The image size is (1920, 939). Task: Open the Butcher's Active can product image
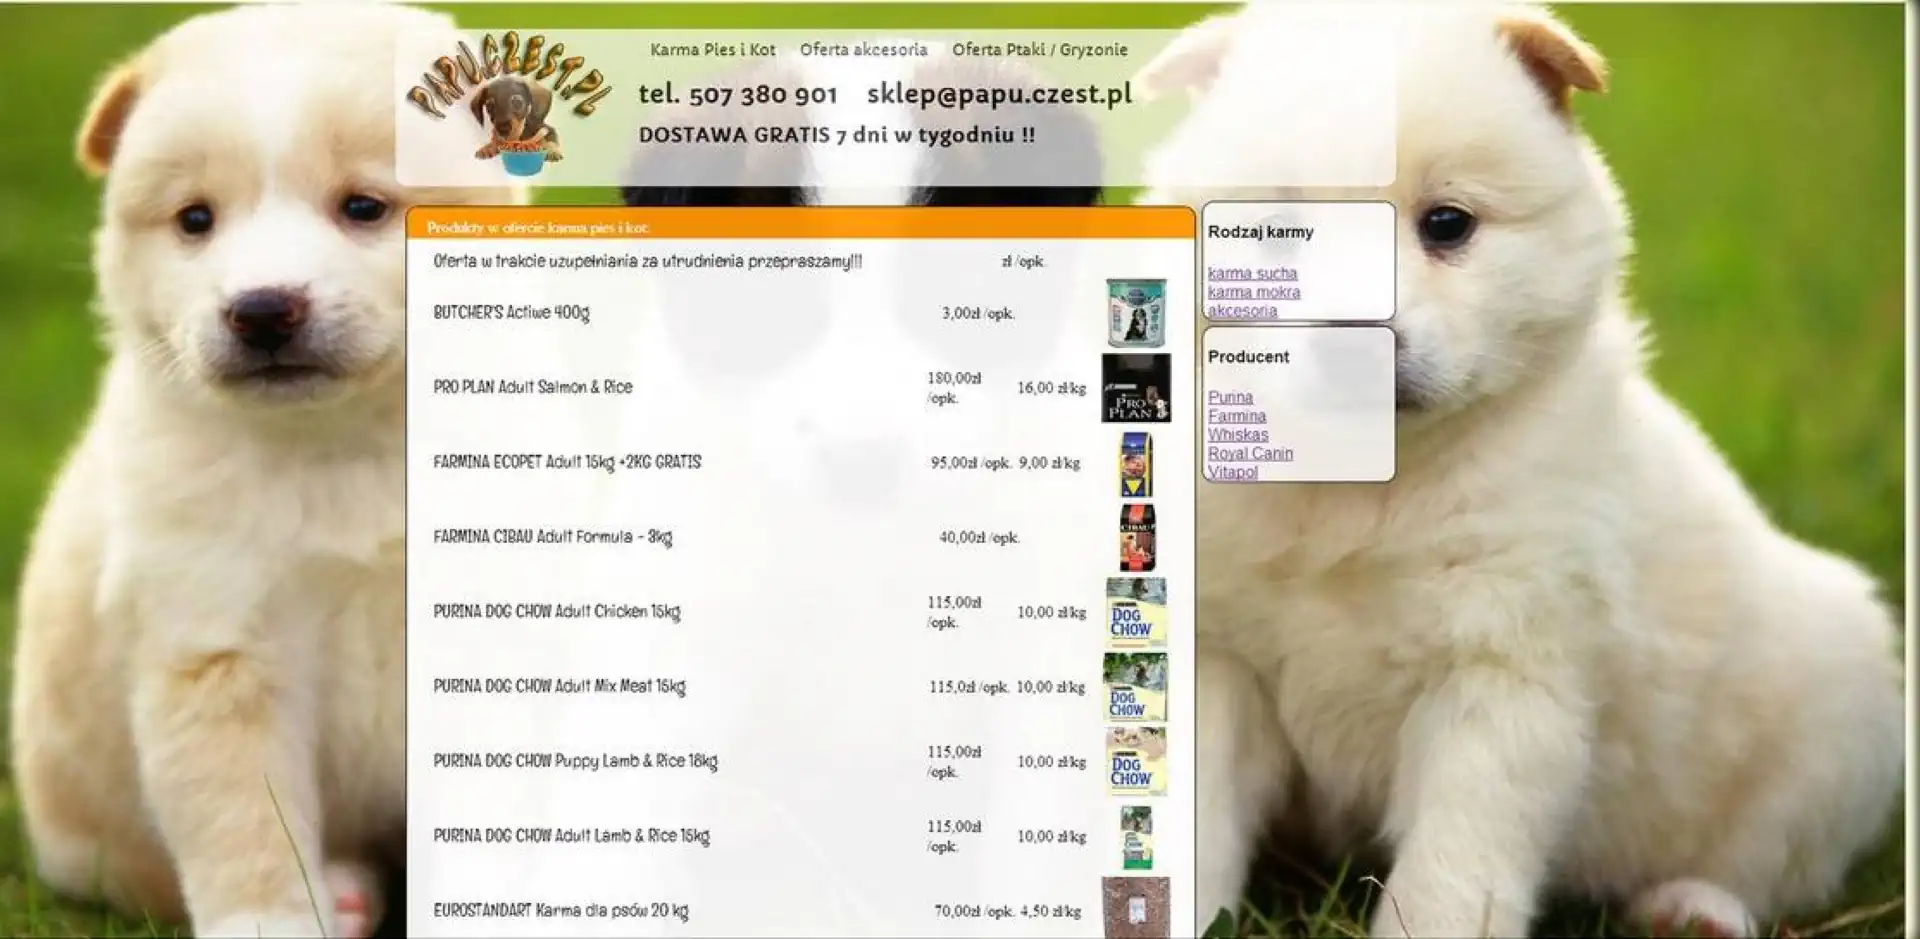[x=1136, y=313]
